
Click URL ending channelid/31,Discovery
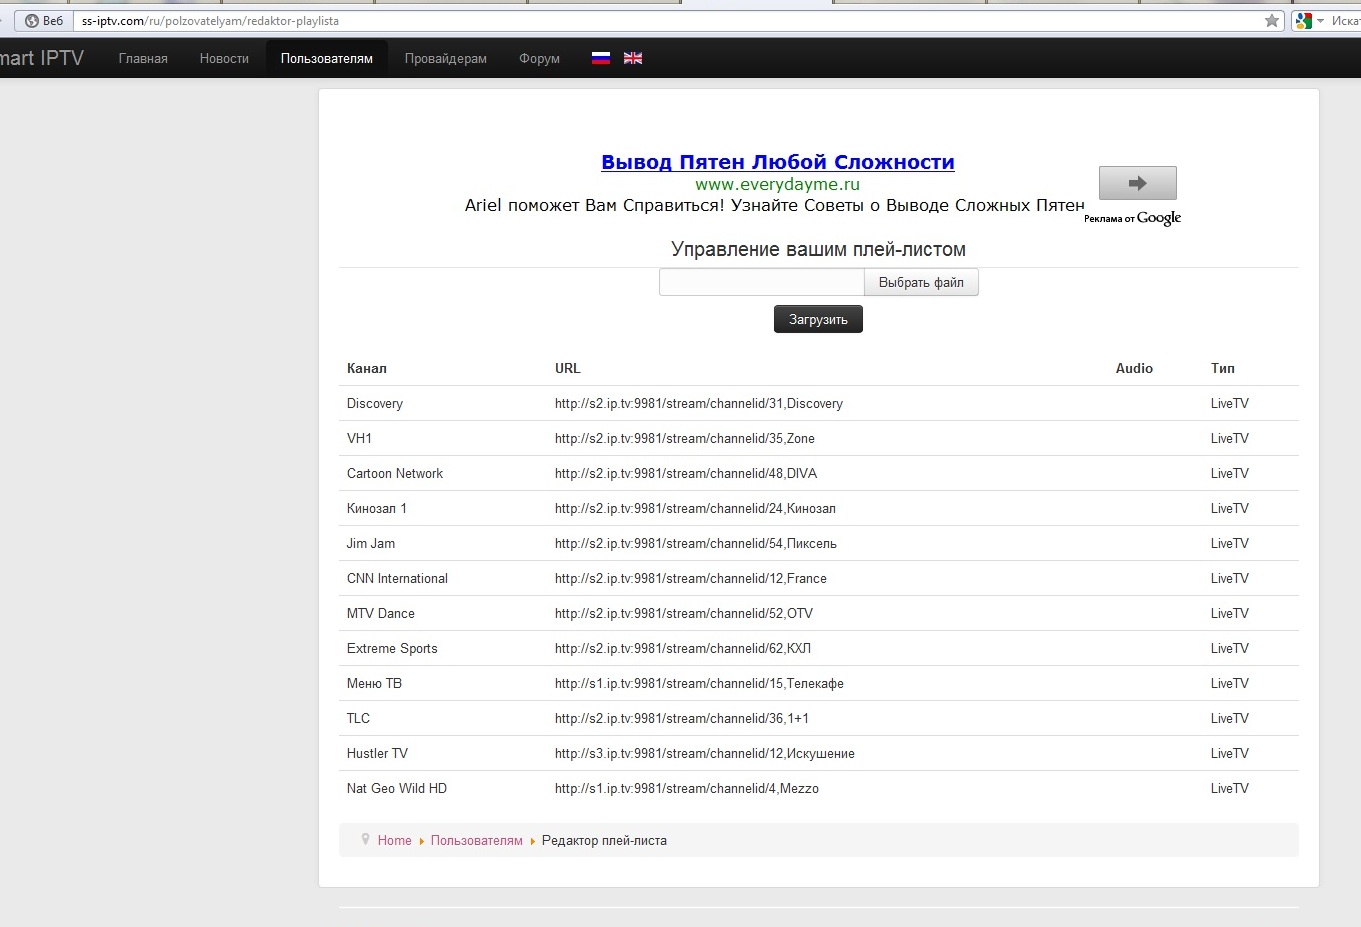699,403
